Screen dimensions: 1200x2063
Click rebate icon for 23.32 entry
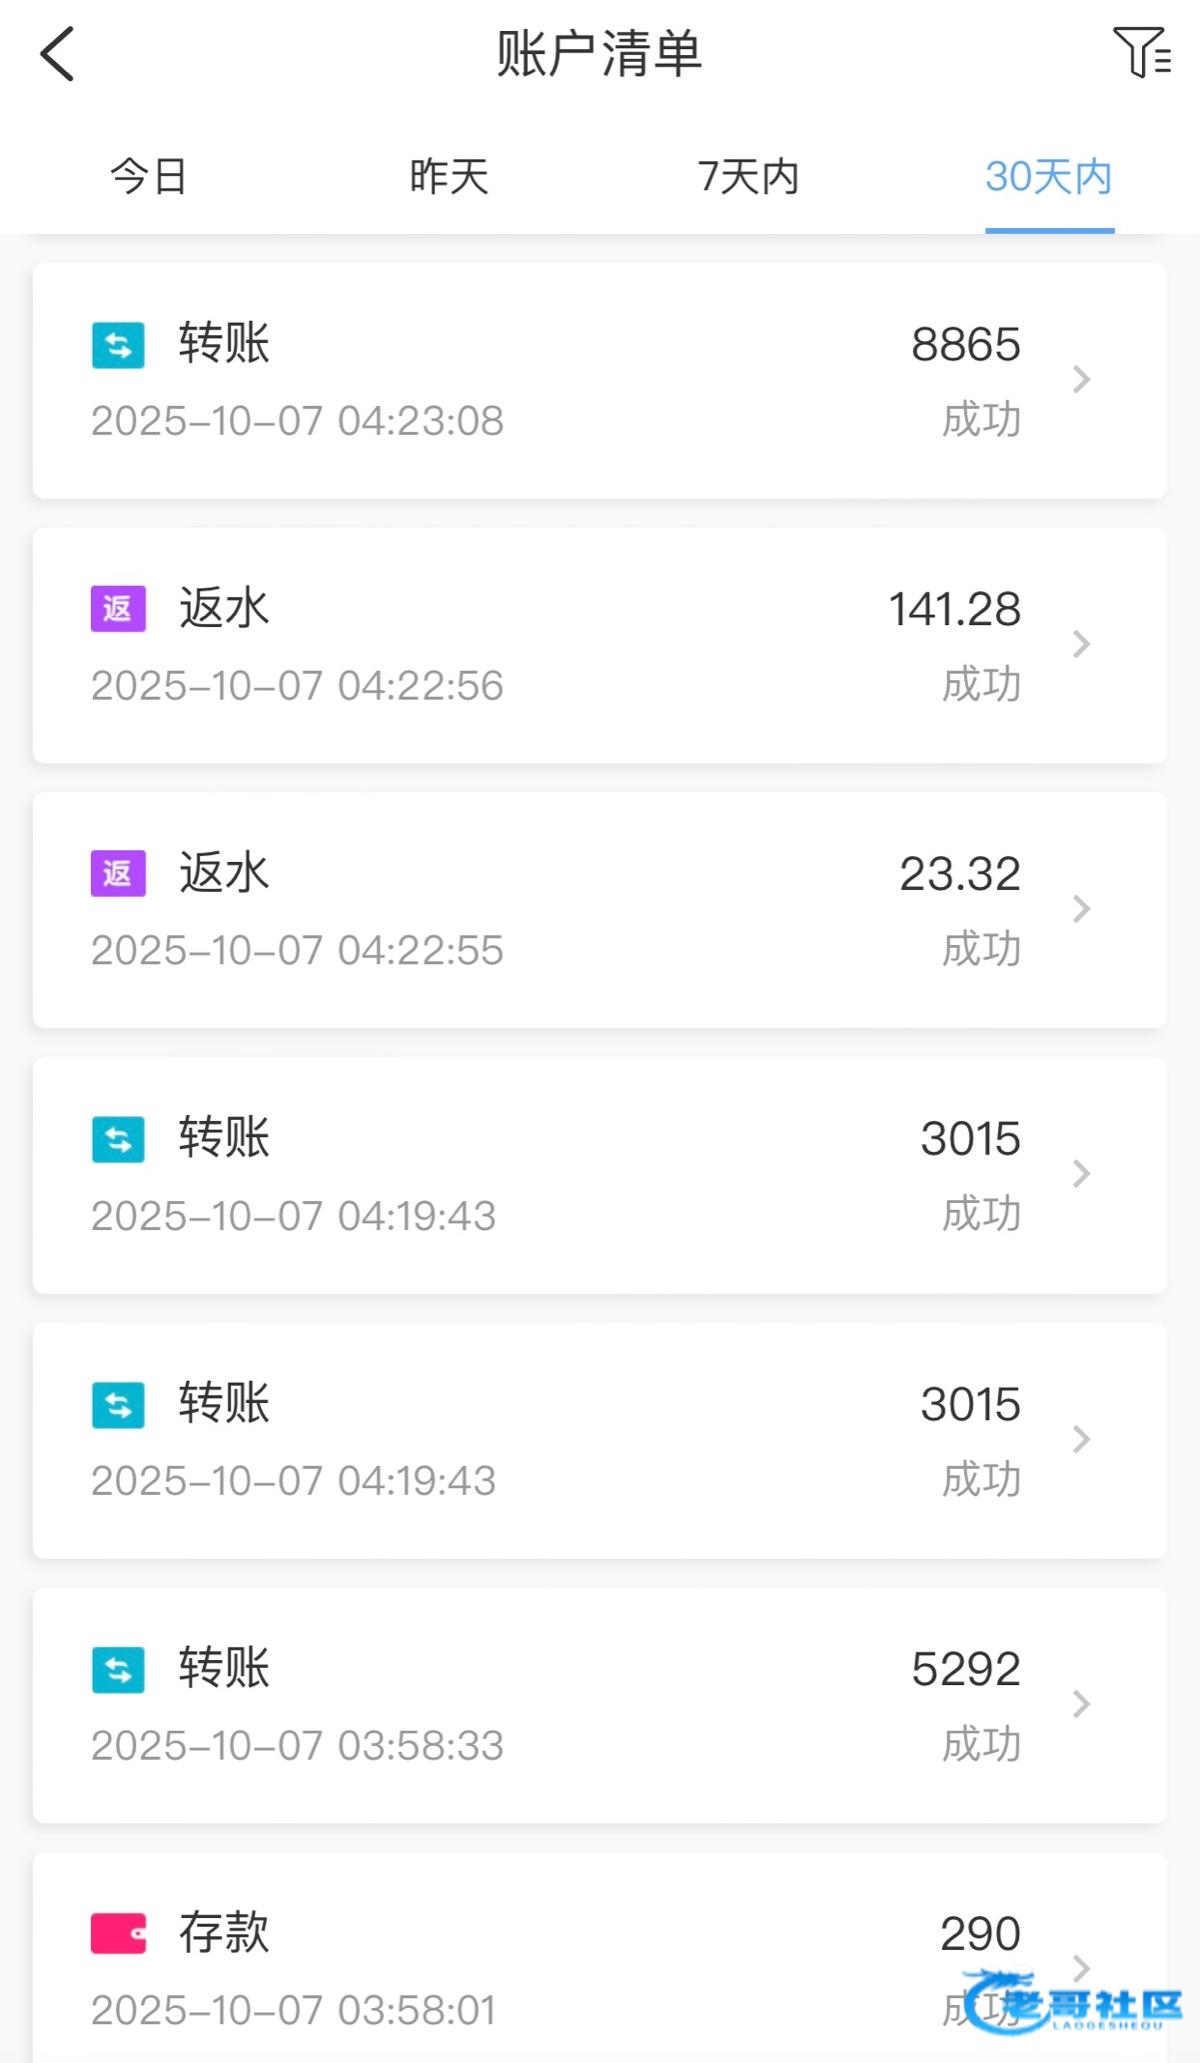click(118, 873)
